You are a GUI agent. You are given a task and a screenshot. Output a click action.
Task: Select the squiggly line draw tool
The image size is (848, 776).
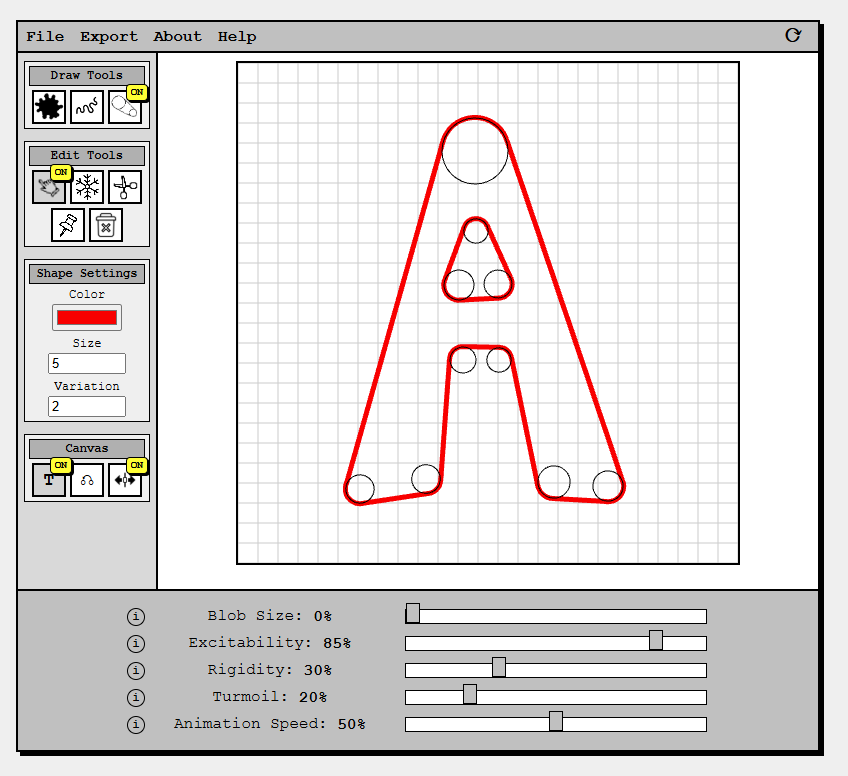pos(87,107)
